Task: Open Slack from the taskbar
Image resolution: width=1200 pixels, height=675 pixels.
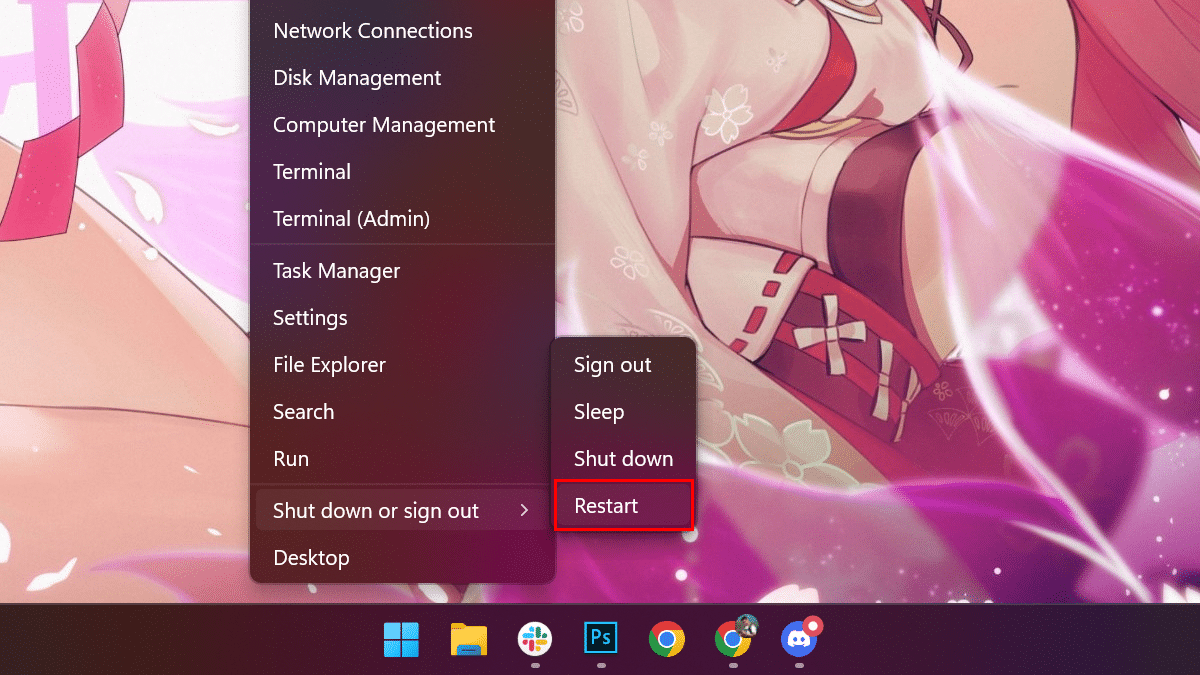Action: pyautogui.click(x=534, y=639)
